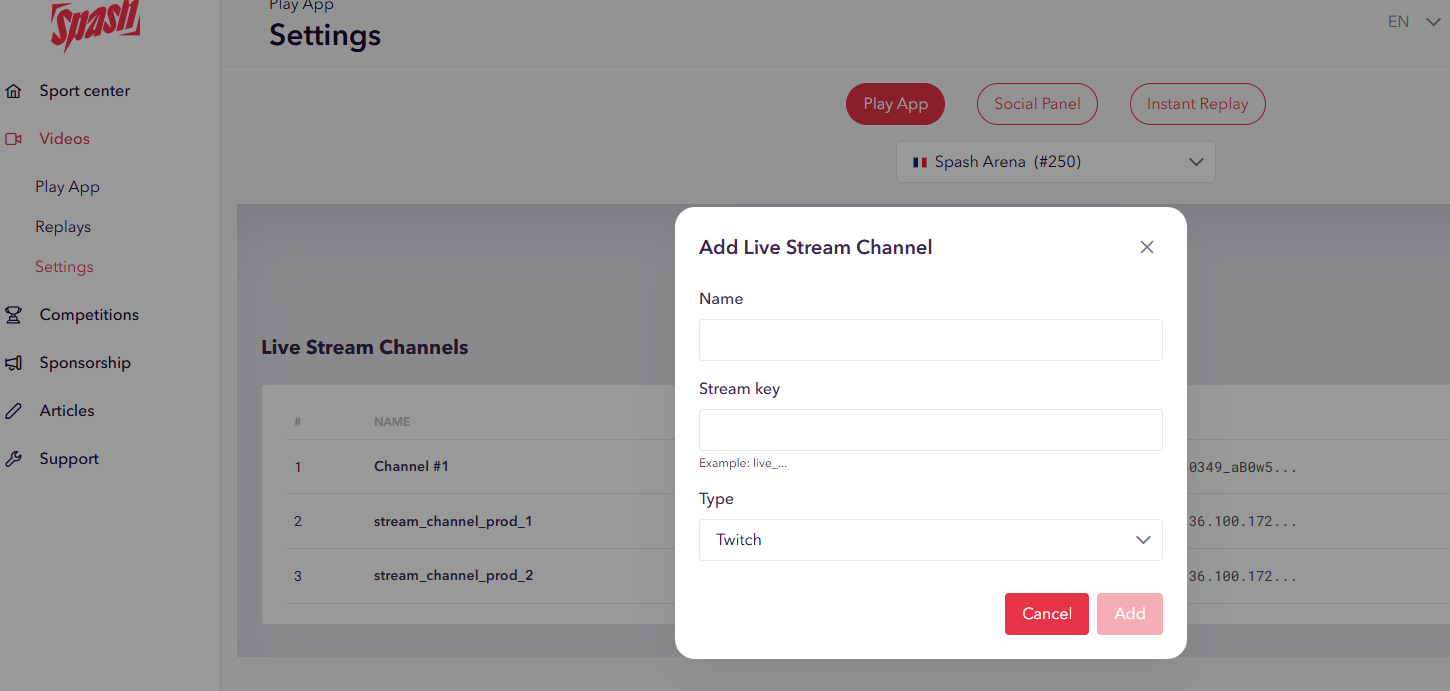Select the Play App tab button
Screen dimensions: 1450x691
tap(895, 104)
